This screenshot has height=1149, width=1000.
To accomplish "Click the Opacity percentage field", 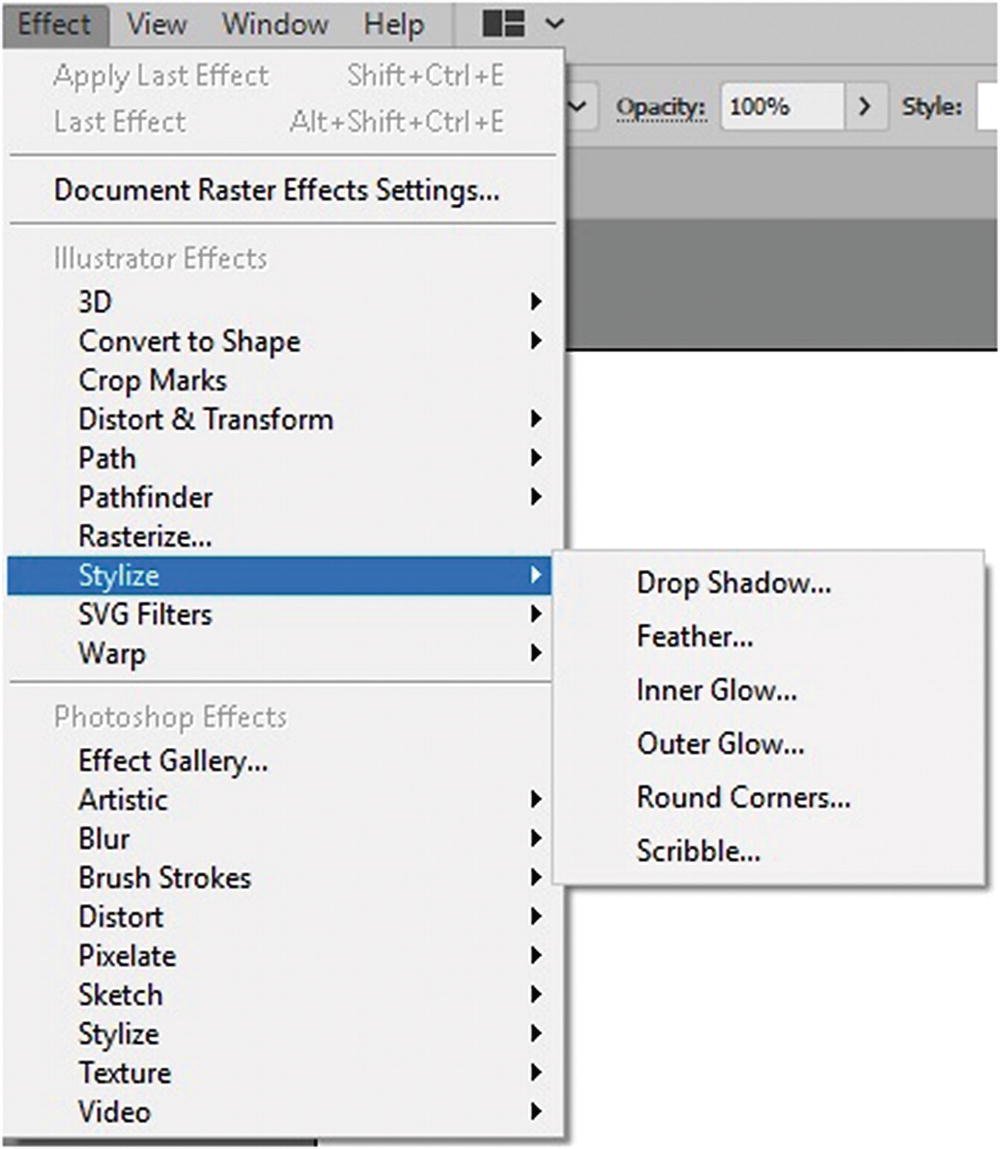I will pyautogui.click(x=782, y=107).
